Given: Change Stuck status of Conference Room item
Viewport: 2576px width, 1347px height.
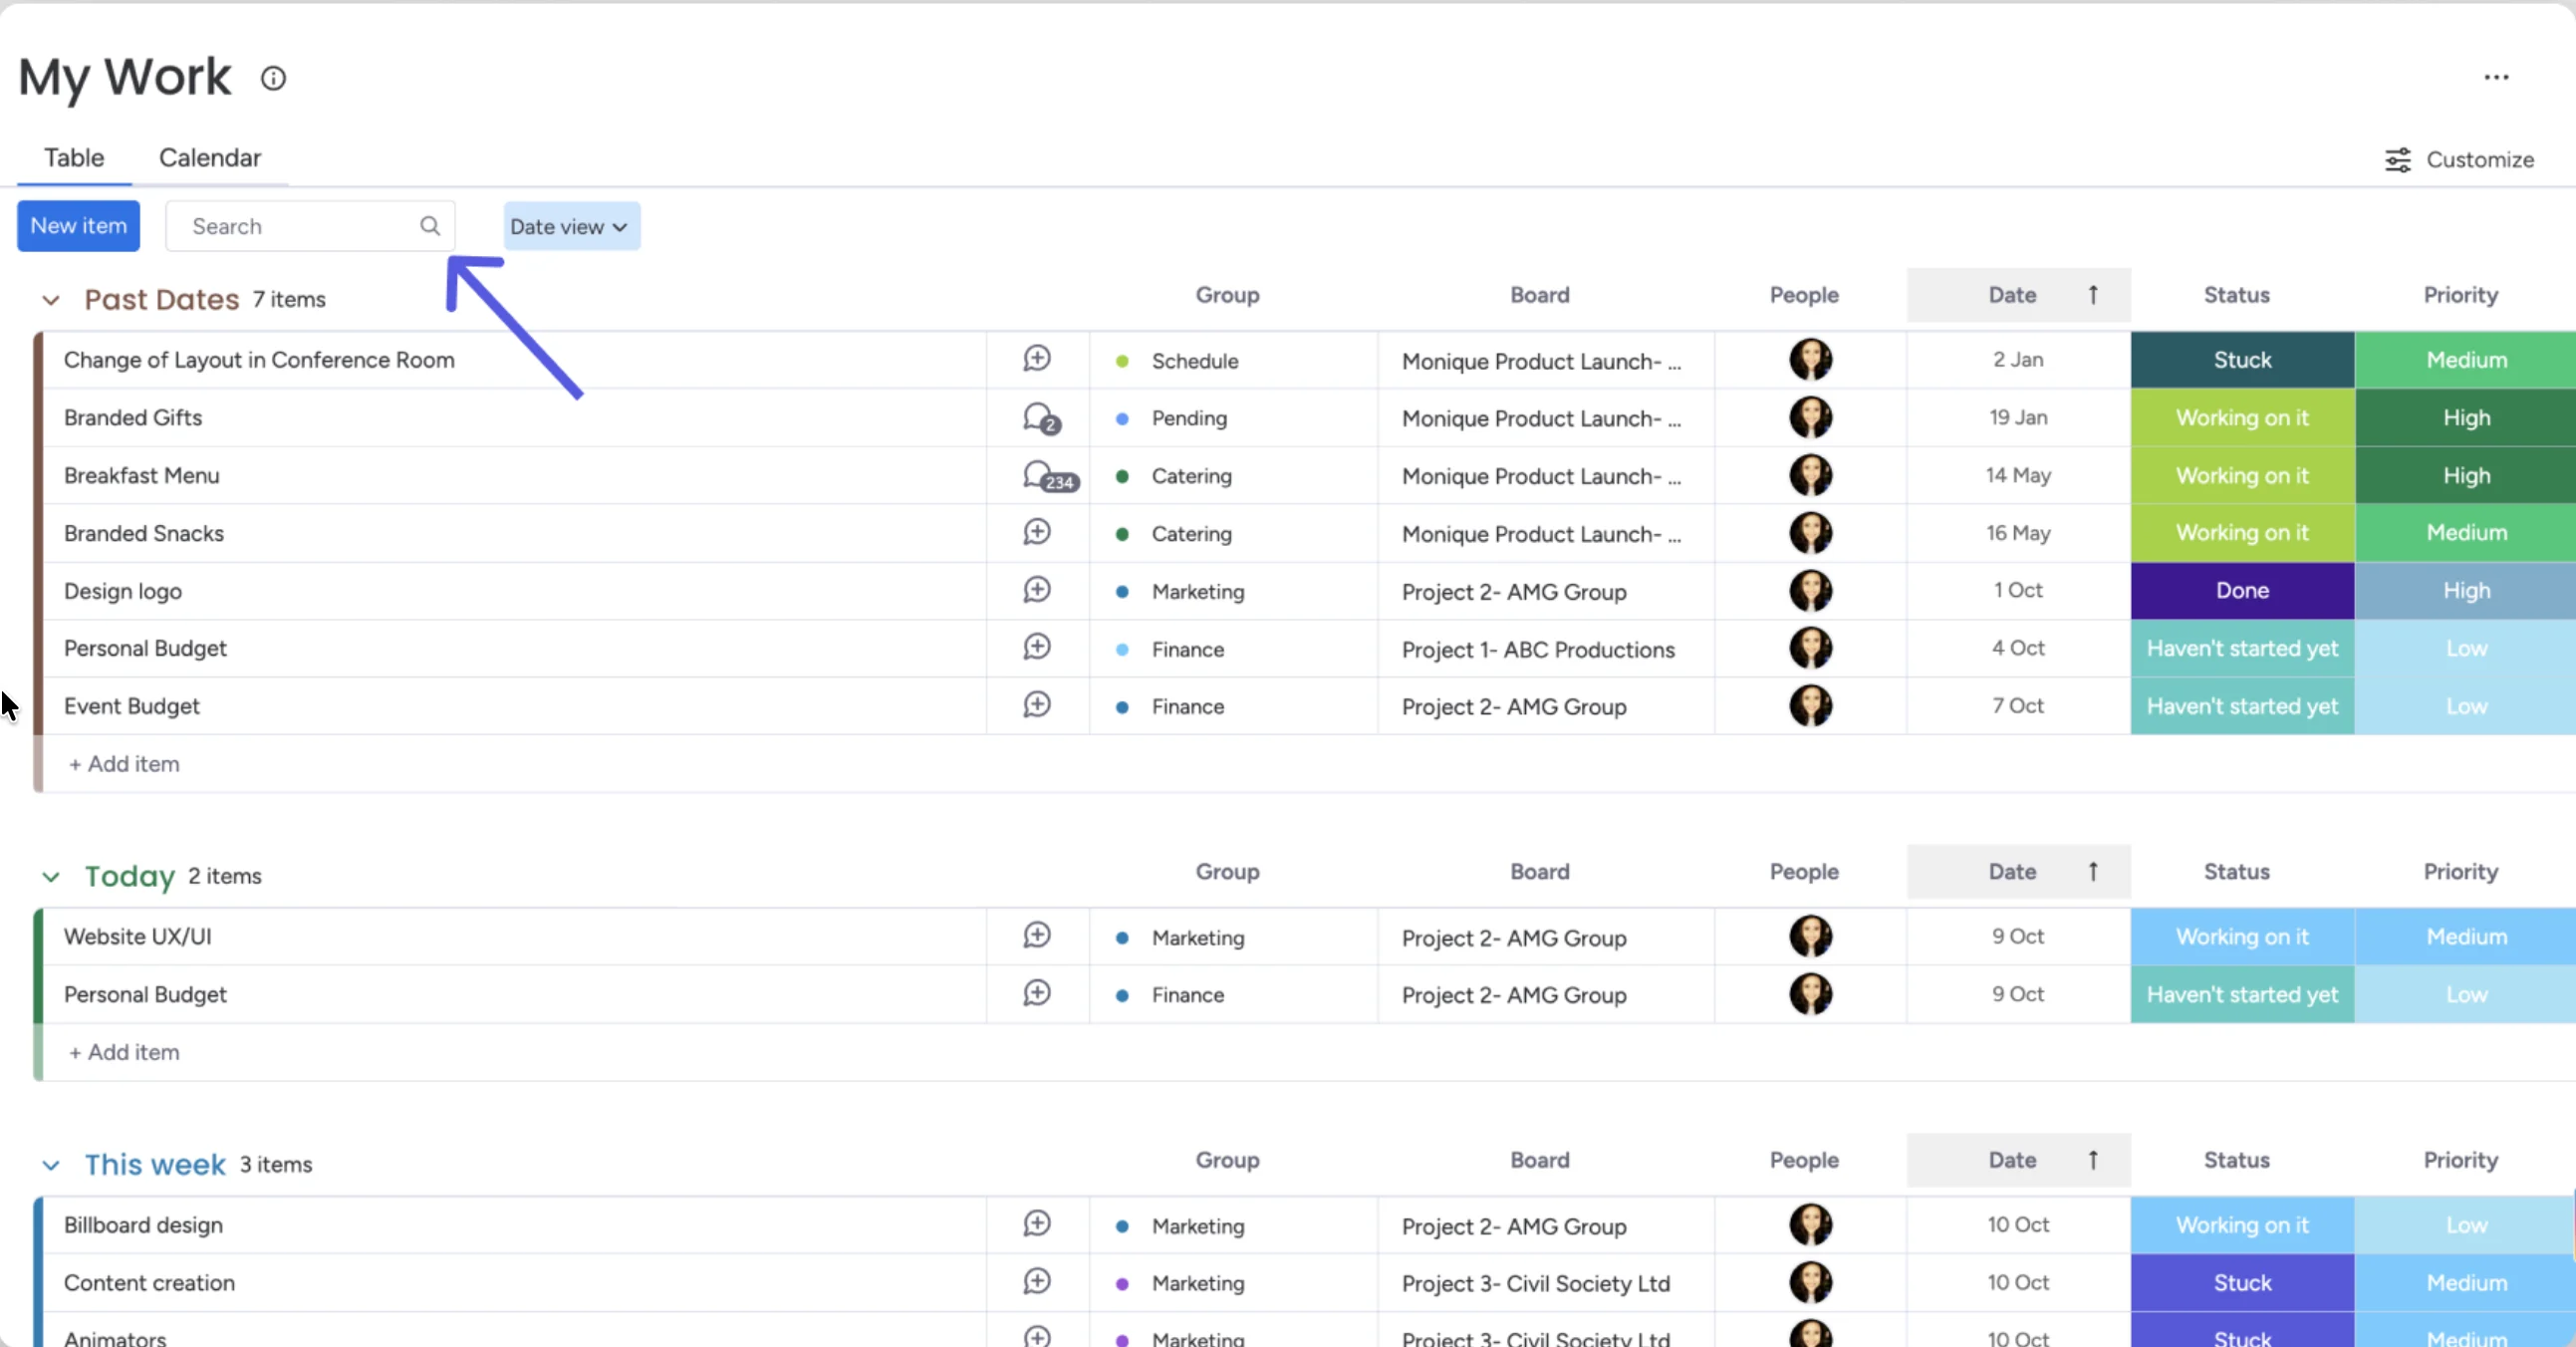Looking at the screenshot, I should tap(2242, 360).
